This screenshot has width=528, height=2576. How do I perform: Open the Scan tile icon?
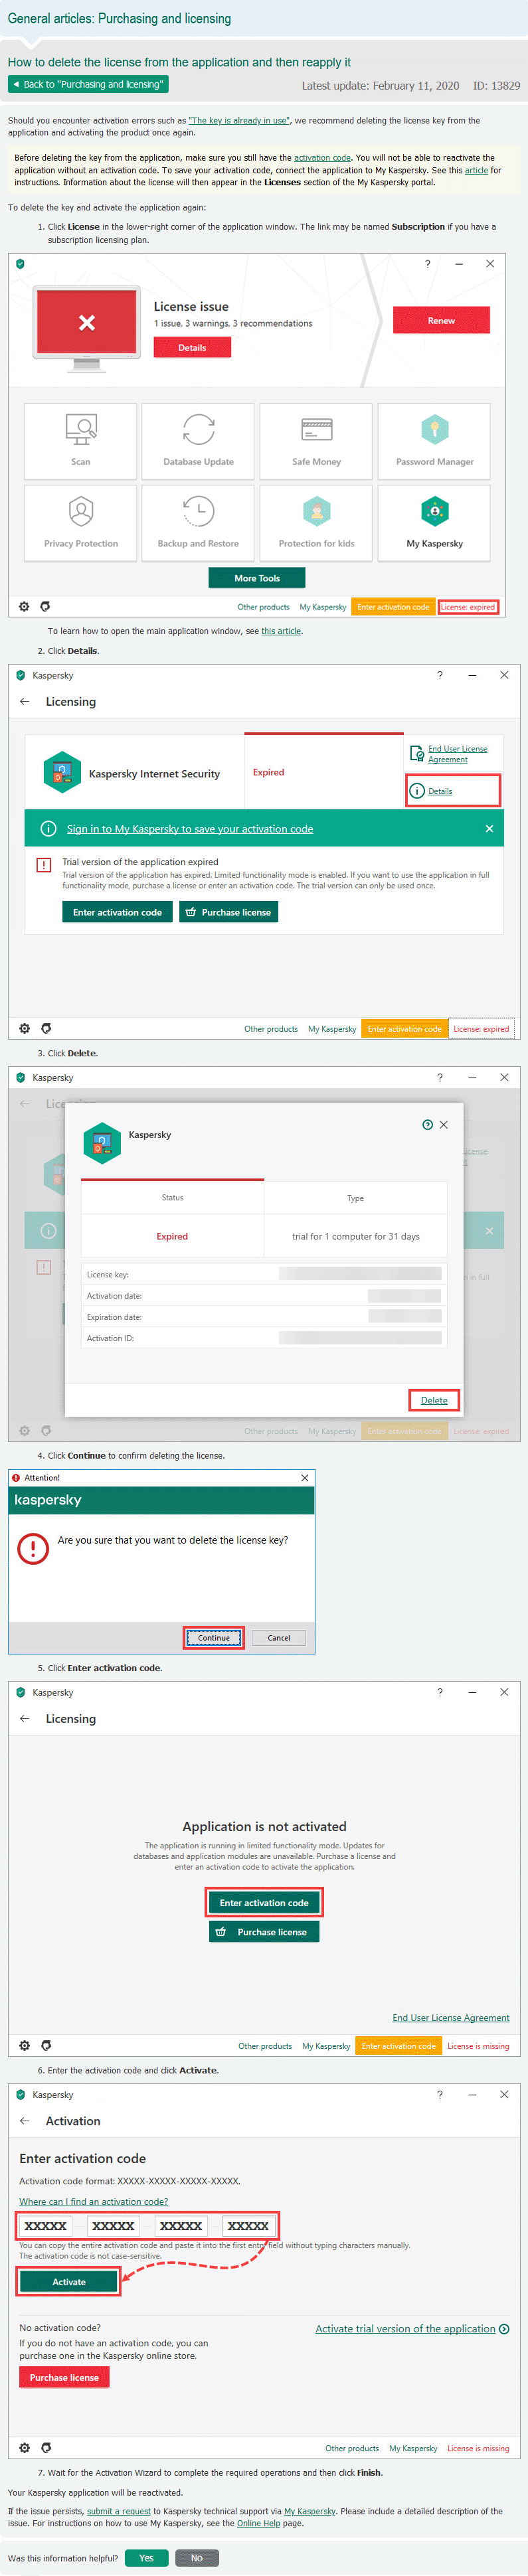point(81,430)
